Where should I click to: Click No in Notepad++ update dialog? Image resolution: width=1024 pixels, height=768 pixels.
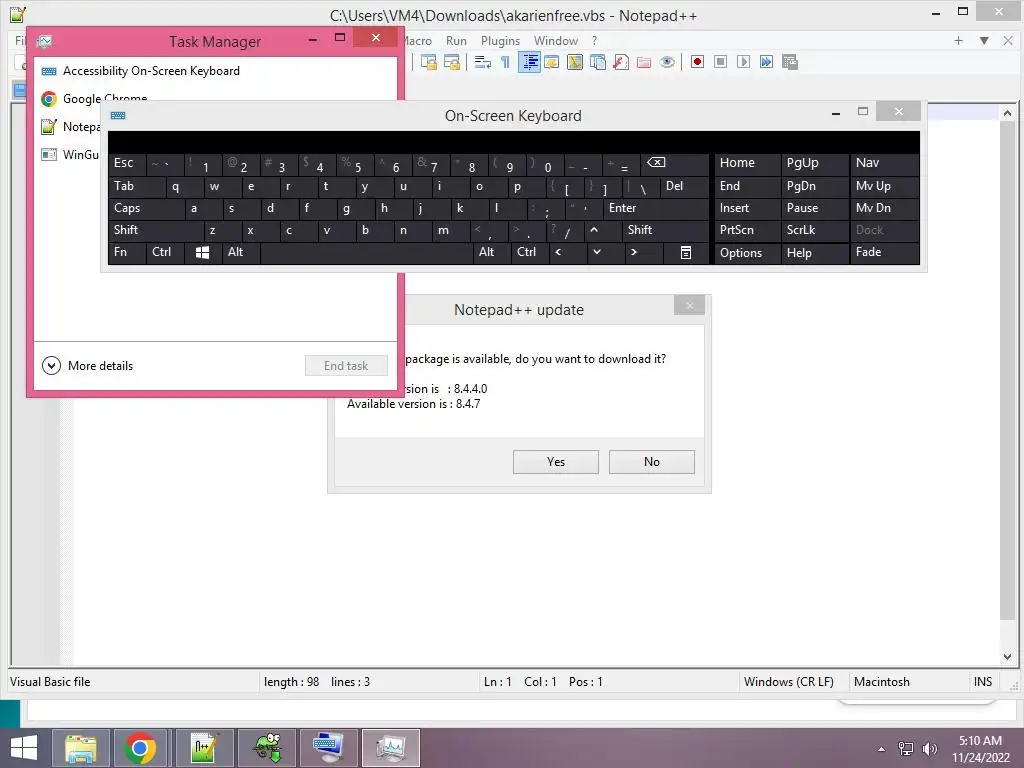[x=652, y=462]
